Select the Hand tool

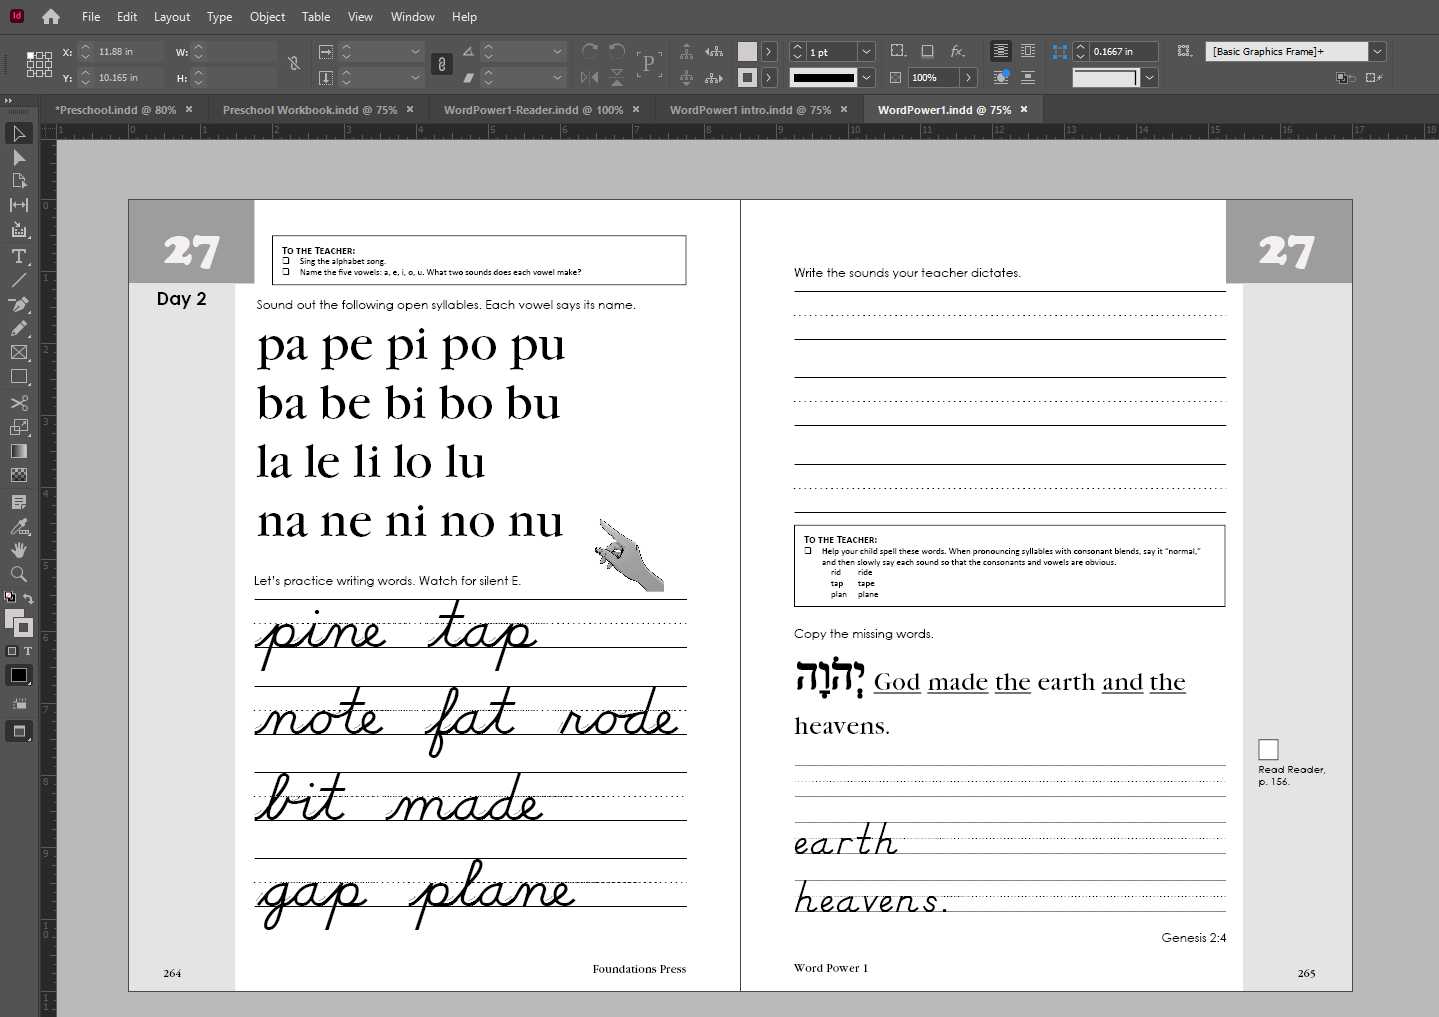point(19,550)
